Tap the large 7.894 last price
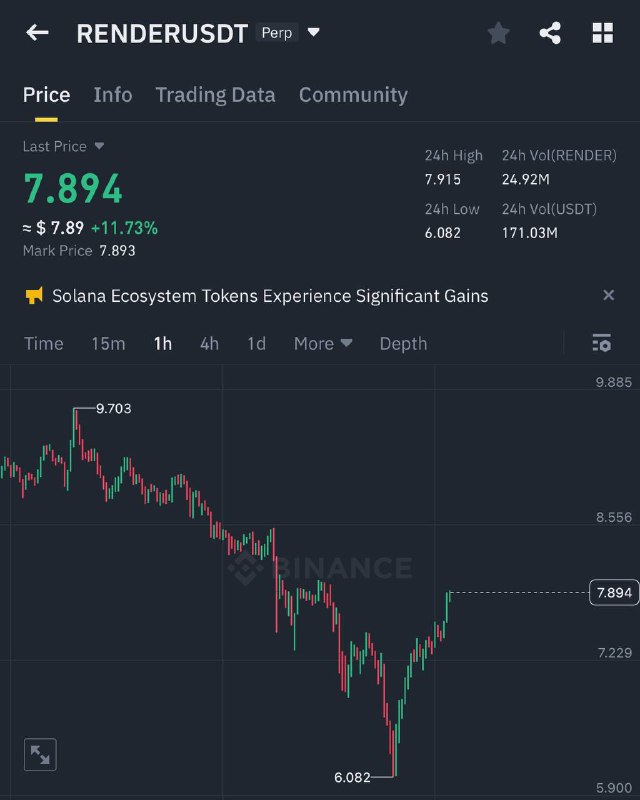The image size is (640, 800). (x=73, y=188)
